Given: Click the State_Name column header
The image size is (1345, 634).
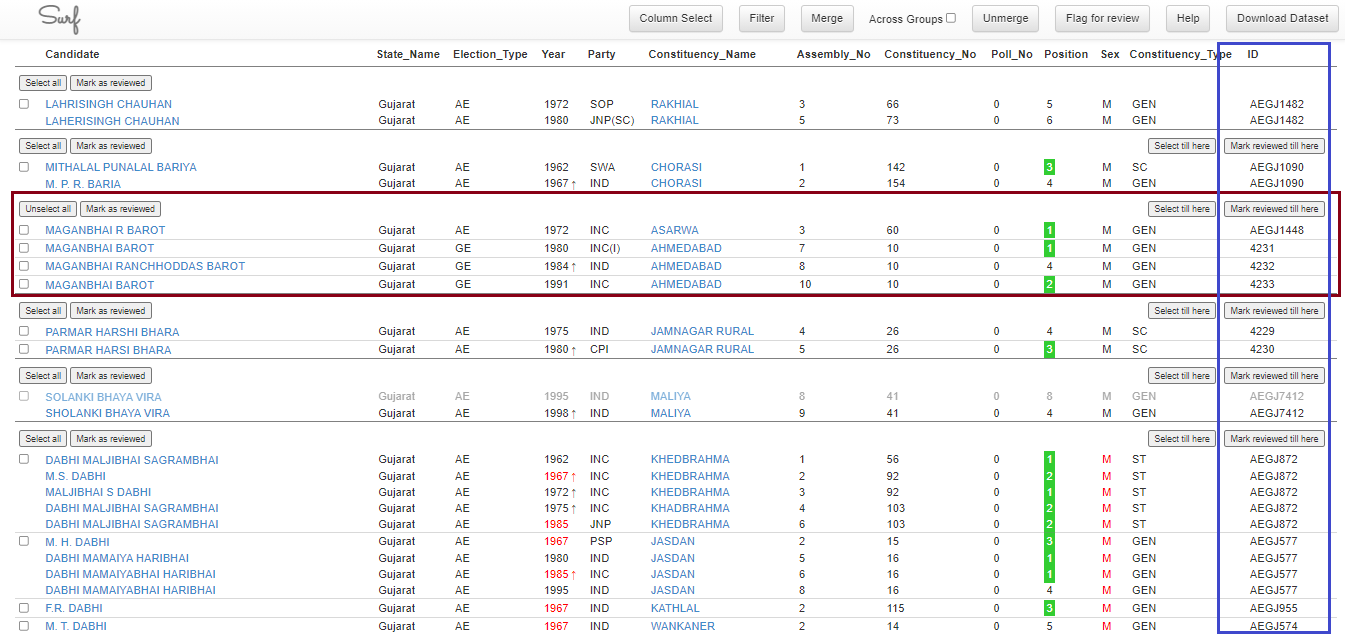Looking at the screenshot, I should [x=408, y=54].
